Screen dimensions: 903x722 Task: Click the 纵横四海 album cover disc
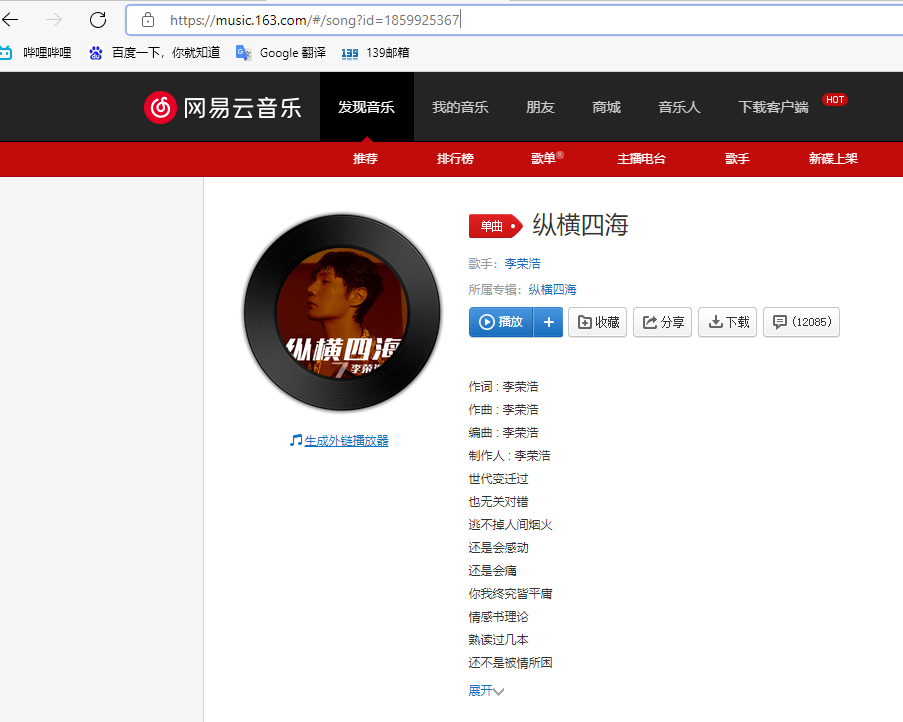(342, 313)
